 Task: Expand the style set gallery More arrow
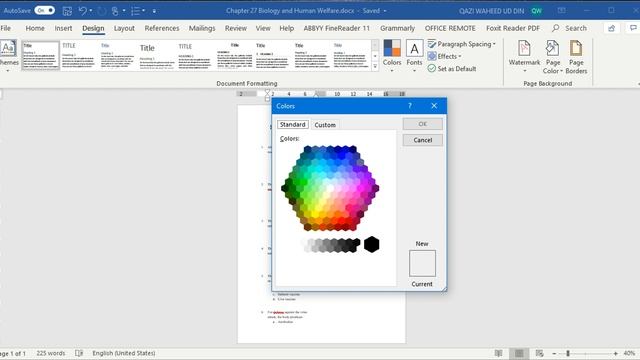click(375, 66)
